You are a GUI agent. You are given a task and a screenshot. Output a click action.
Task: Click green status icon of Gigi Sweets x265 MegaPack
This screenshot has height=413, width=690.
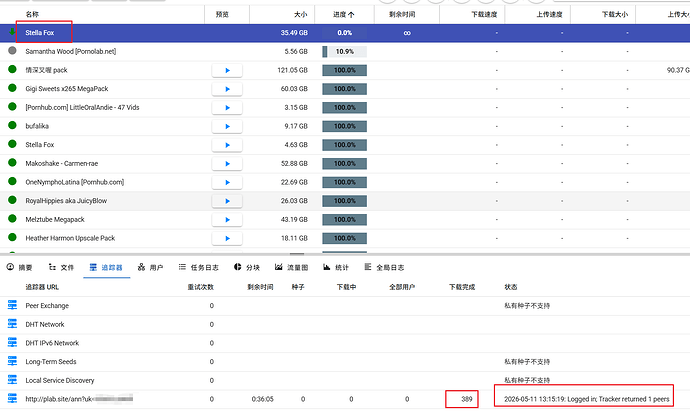pos(12,88)
